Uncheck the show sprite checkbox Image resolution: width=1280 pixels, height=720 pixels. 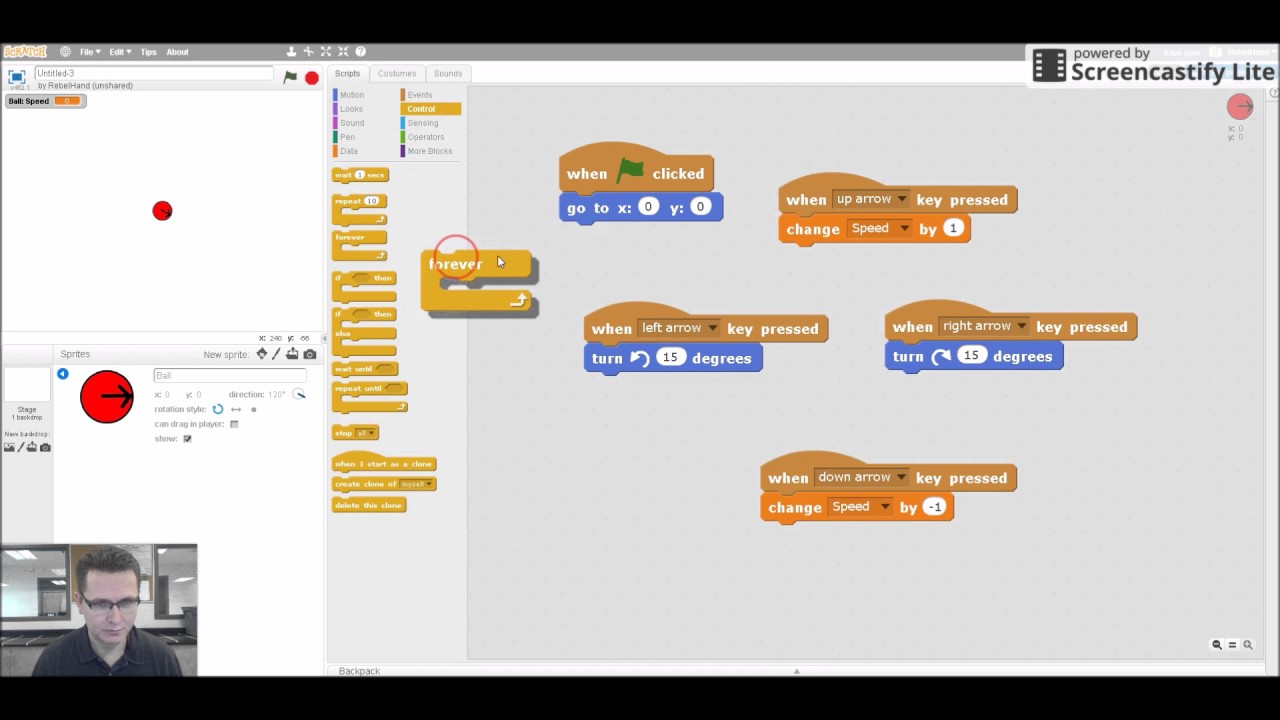pyautogui.click(x=187, y=439)
